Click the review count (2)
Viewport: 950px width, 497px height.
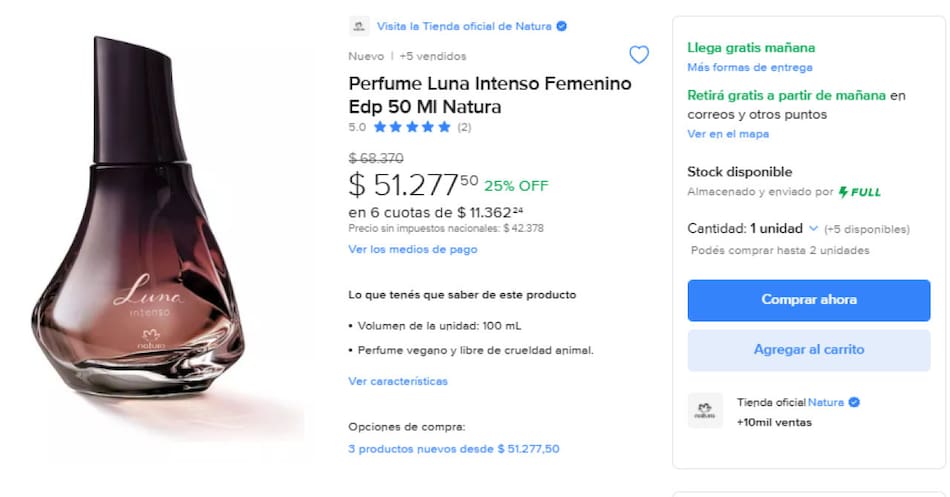pos(465,127)
